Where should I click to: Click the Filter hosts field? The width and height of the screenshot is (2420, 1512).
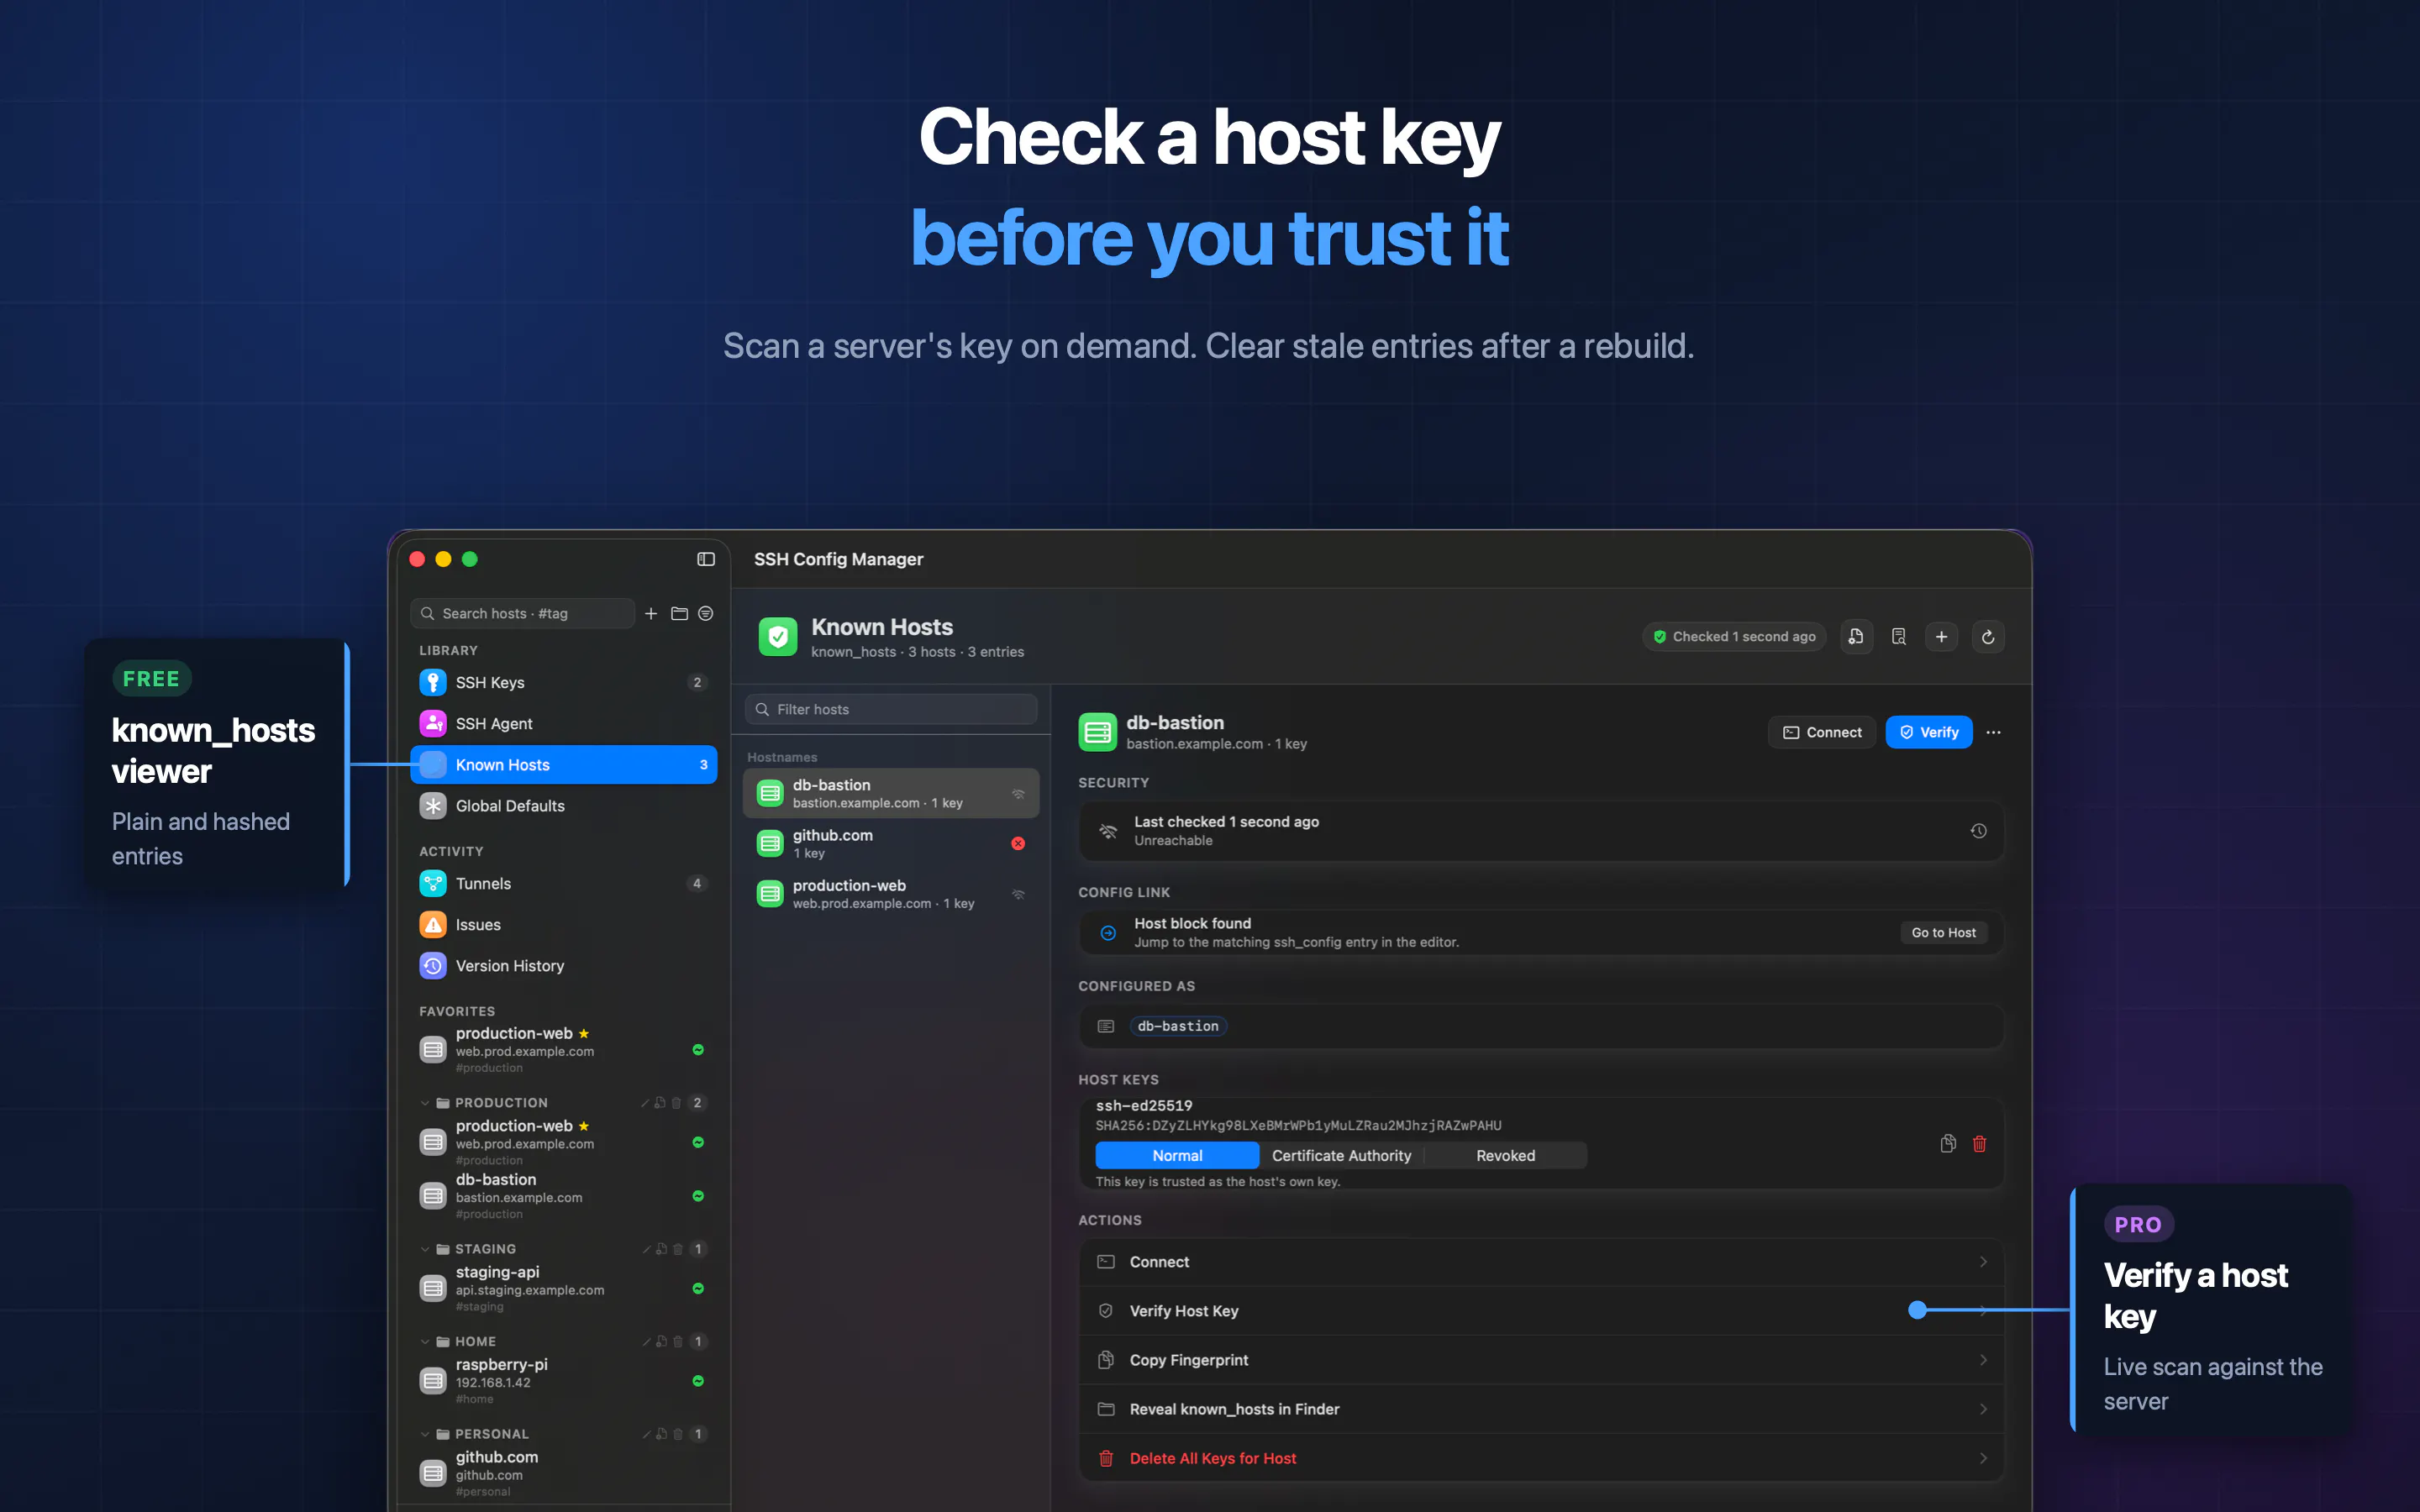(891, 709)
